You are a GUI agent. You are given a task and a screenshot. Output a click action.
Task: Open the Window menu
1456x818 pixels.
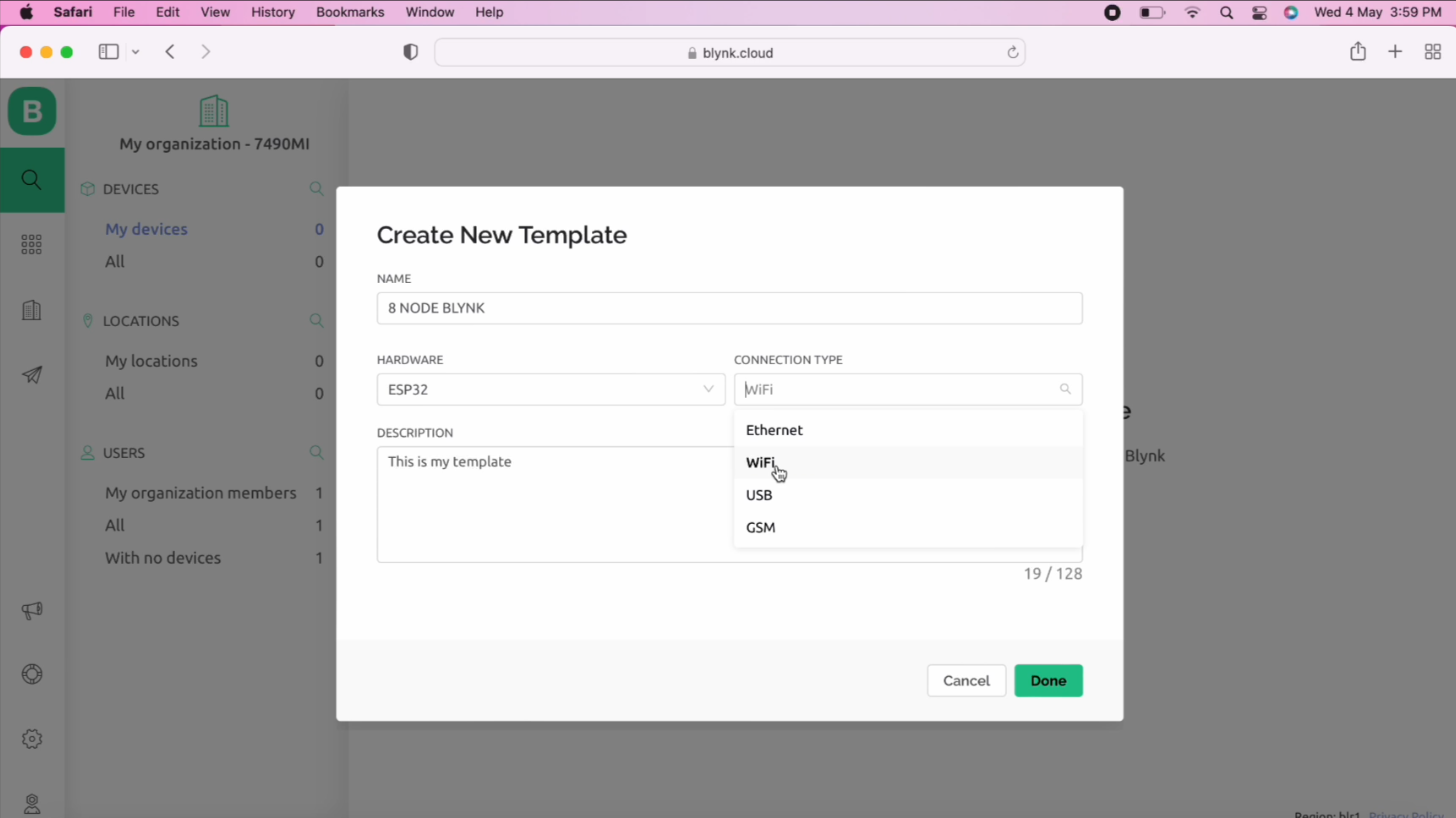[x=430, y=12]
